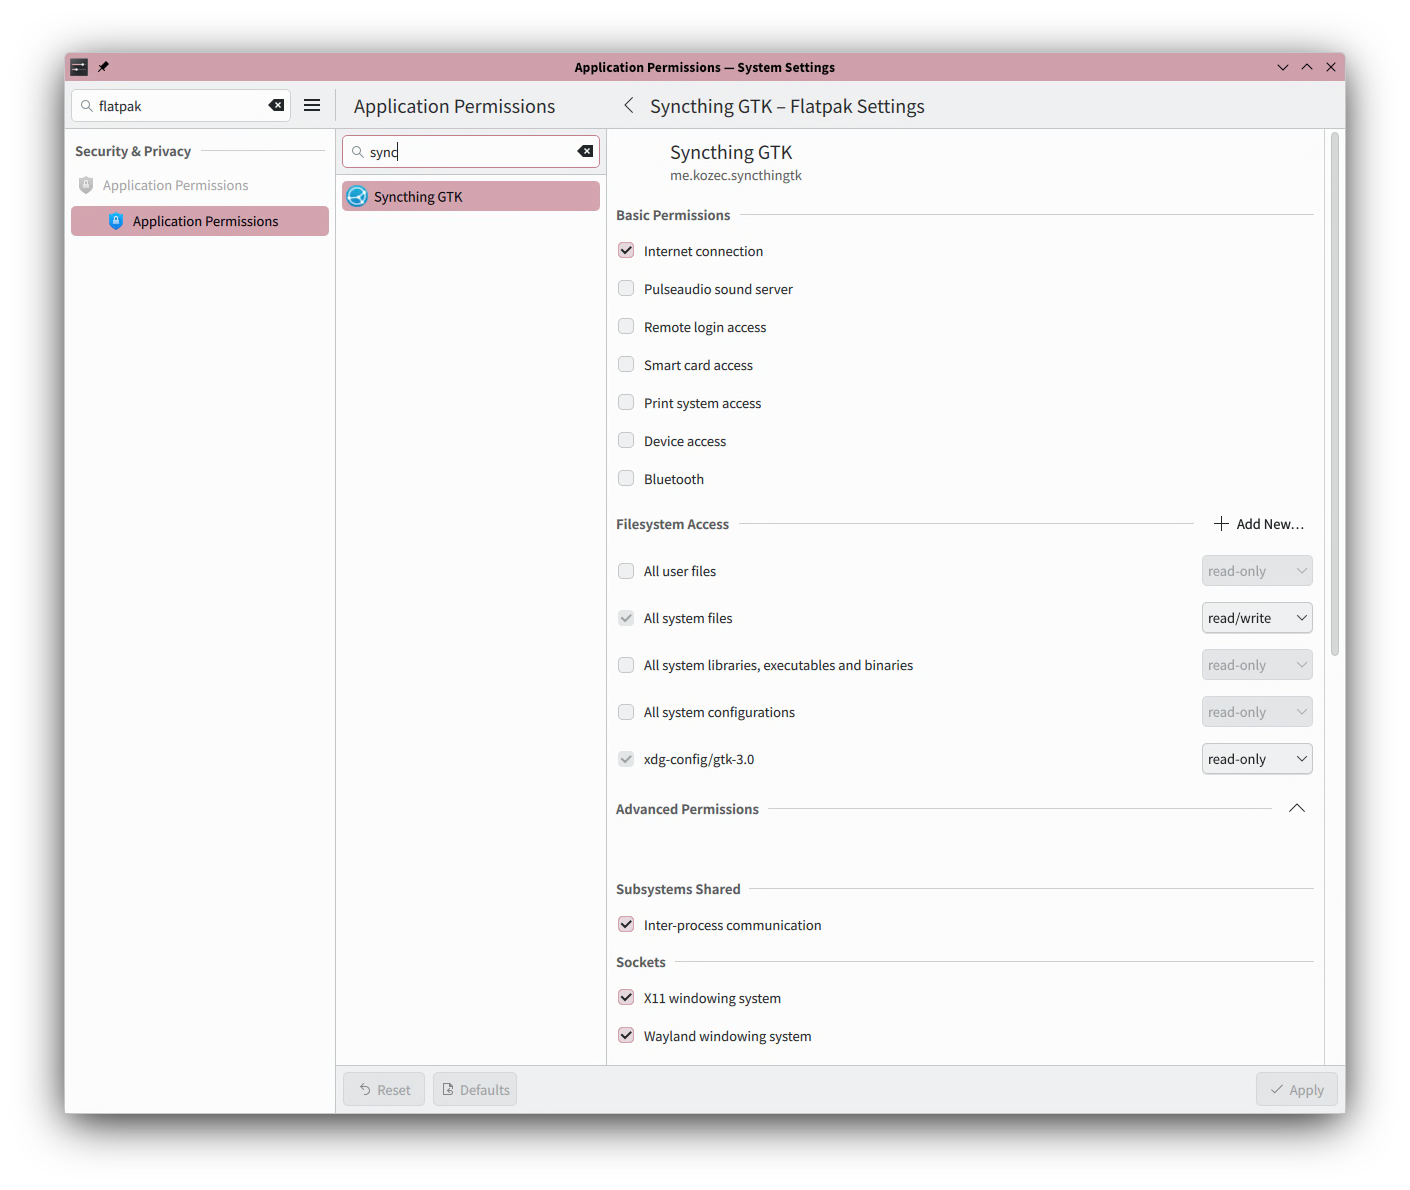Uncheck the All system files checkbox
The height and width of the screenshot is (1190, 1410).
coord(626,618)
